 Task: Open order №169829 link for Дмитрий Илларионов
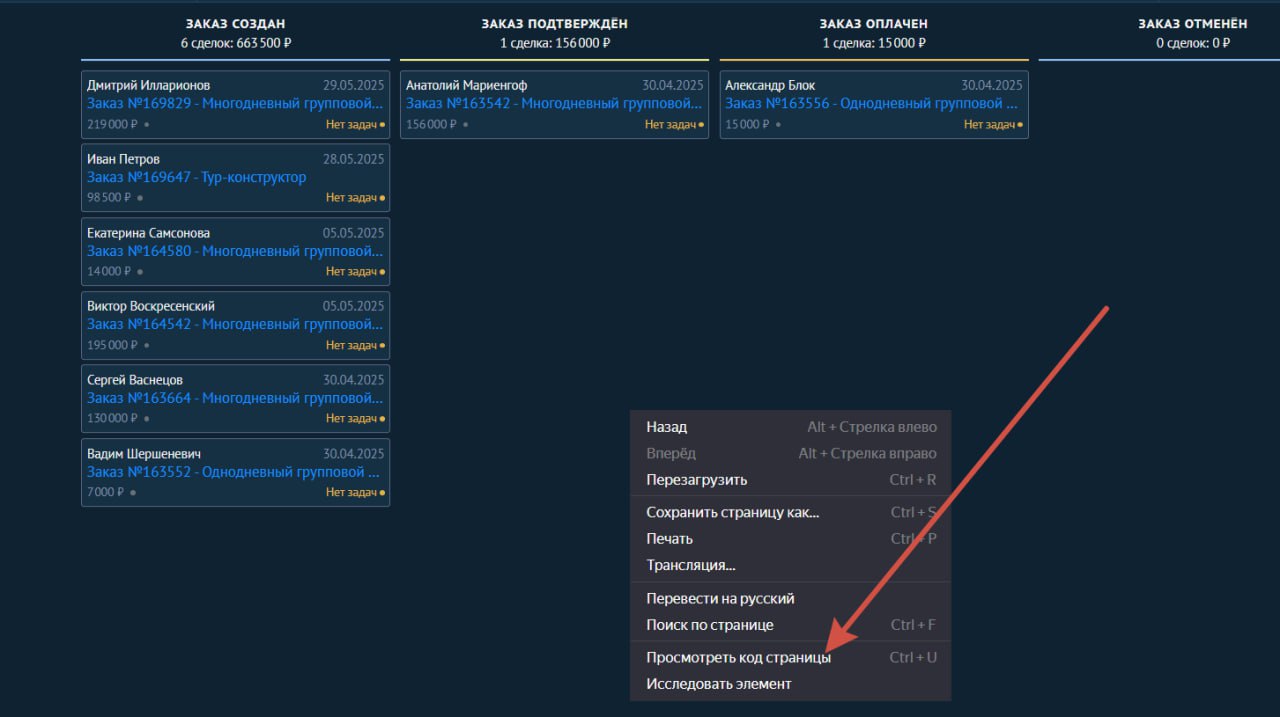click(235, 103)
